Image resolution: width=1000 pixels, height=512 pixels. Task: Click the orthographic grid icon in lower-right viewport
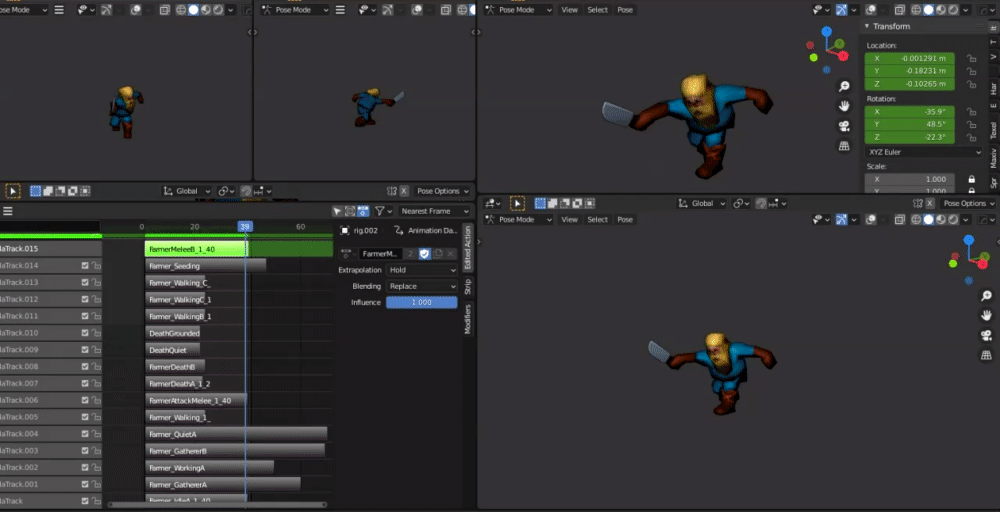(x=986, y=355)
